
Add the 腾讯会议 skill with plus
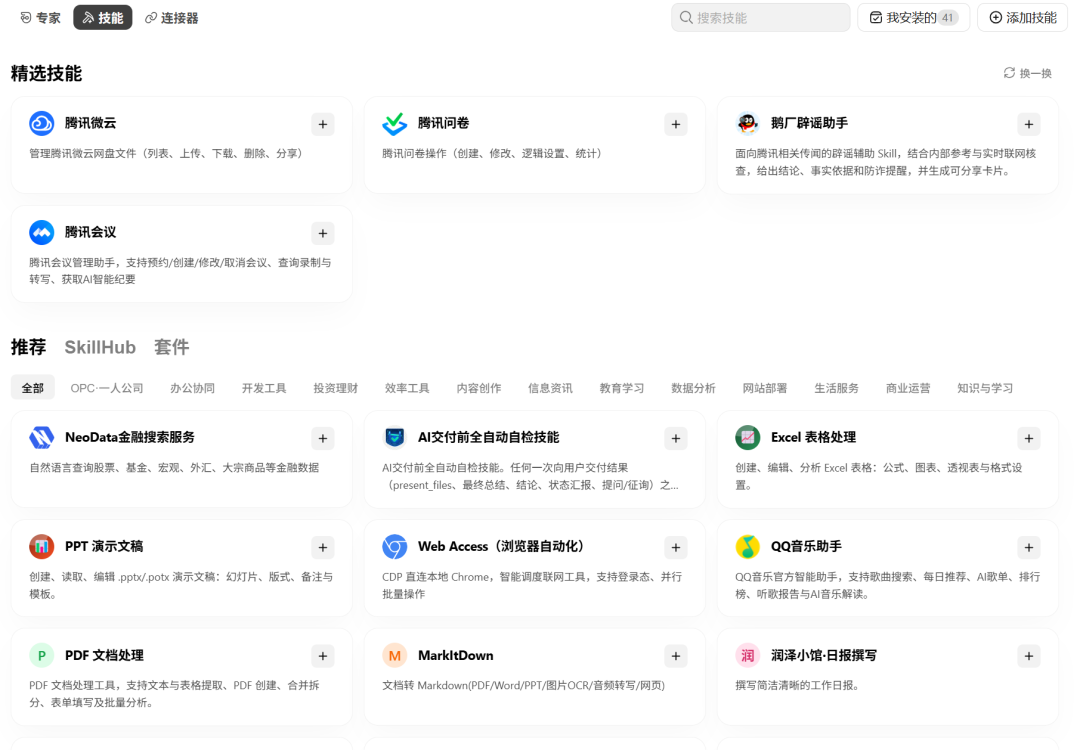point(322,233)
